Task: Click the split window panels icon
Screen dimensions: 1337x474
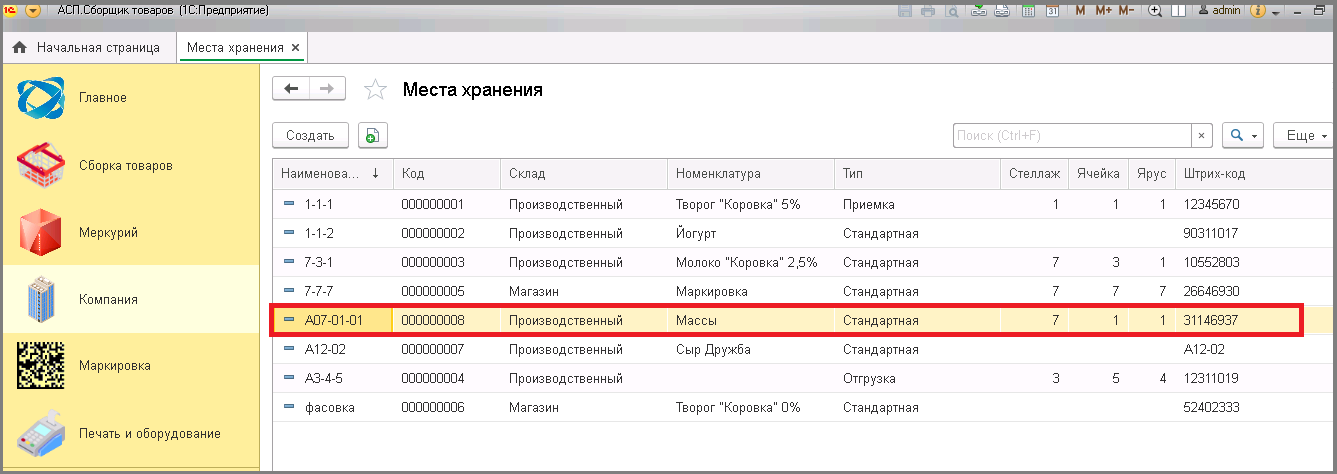Action: pyautogui.click(x=1179, y=11)
